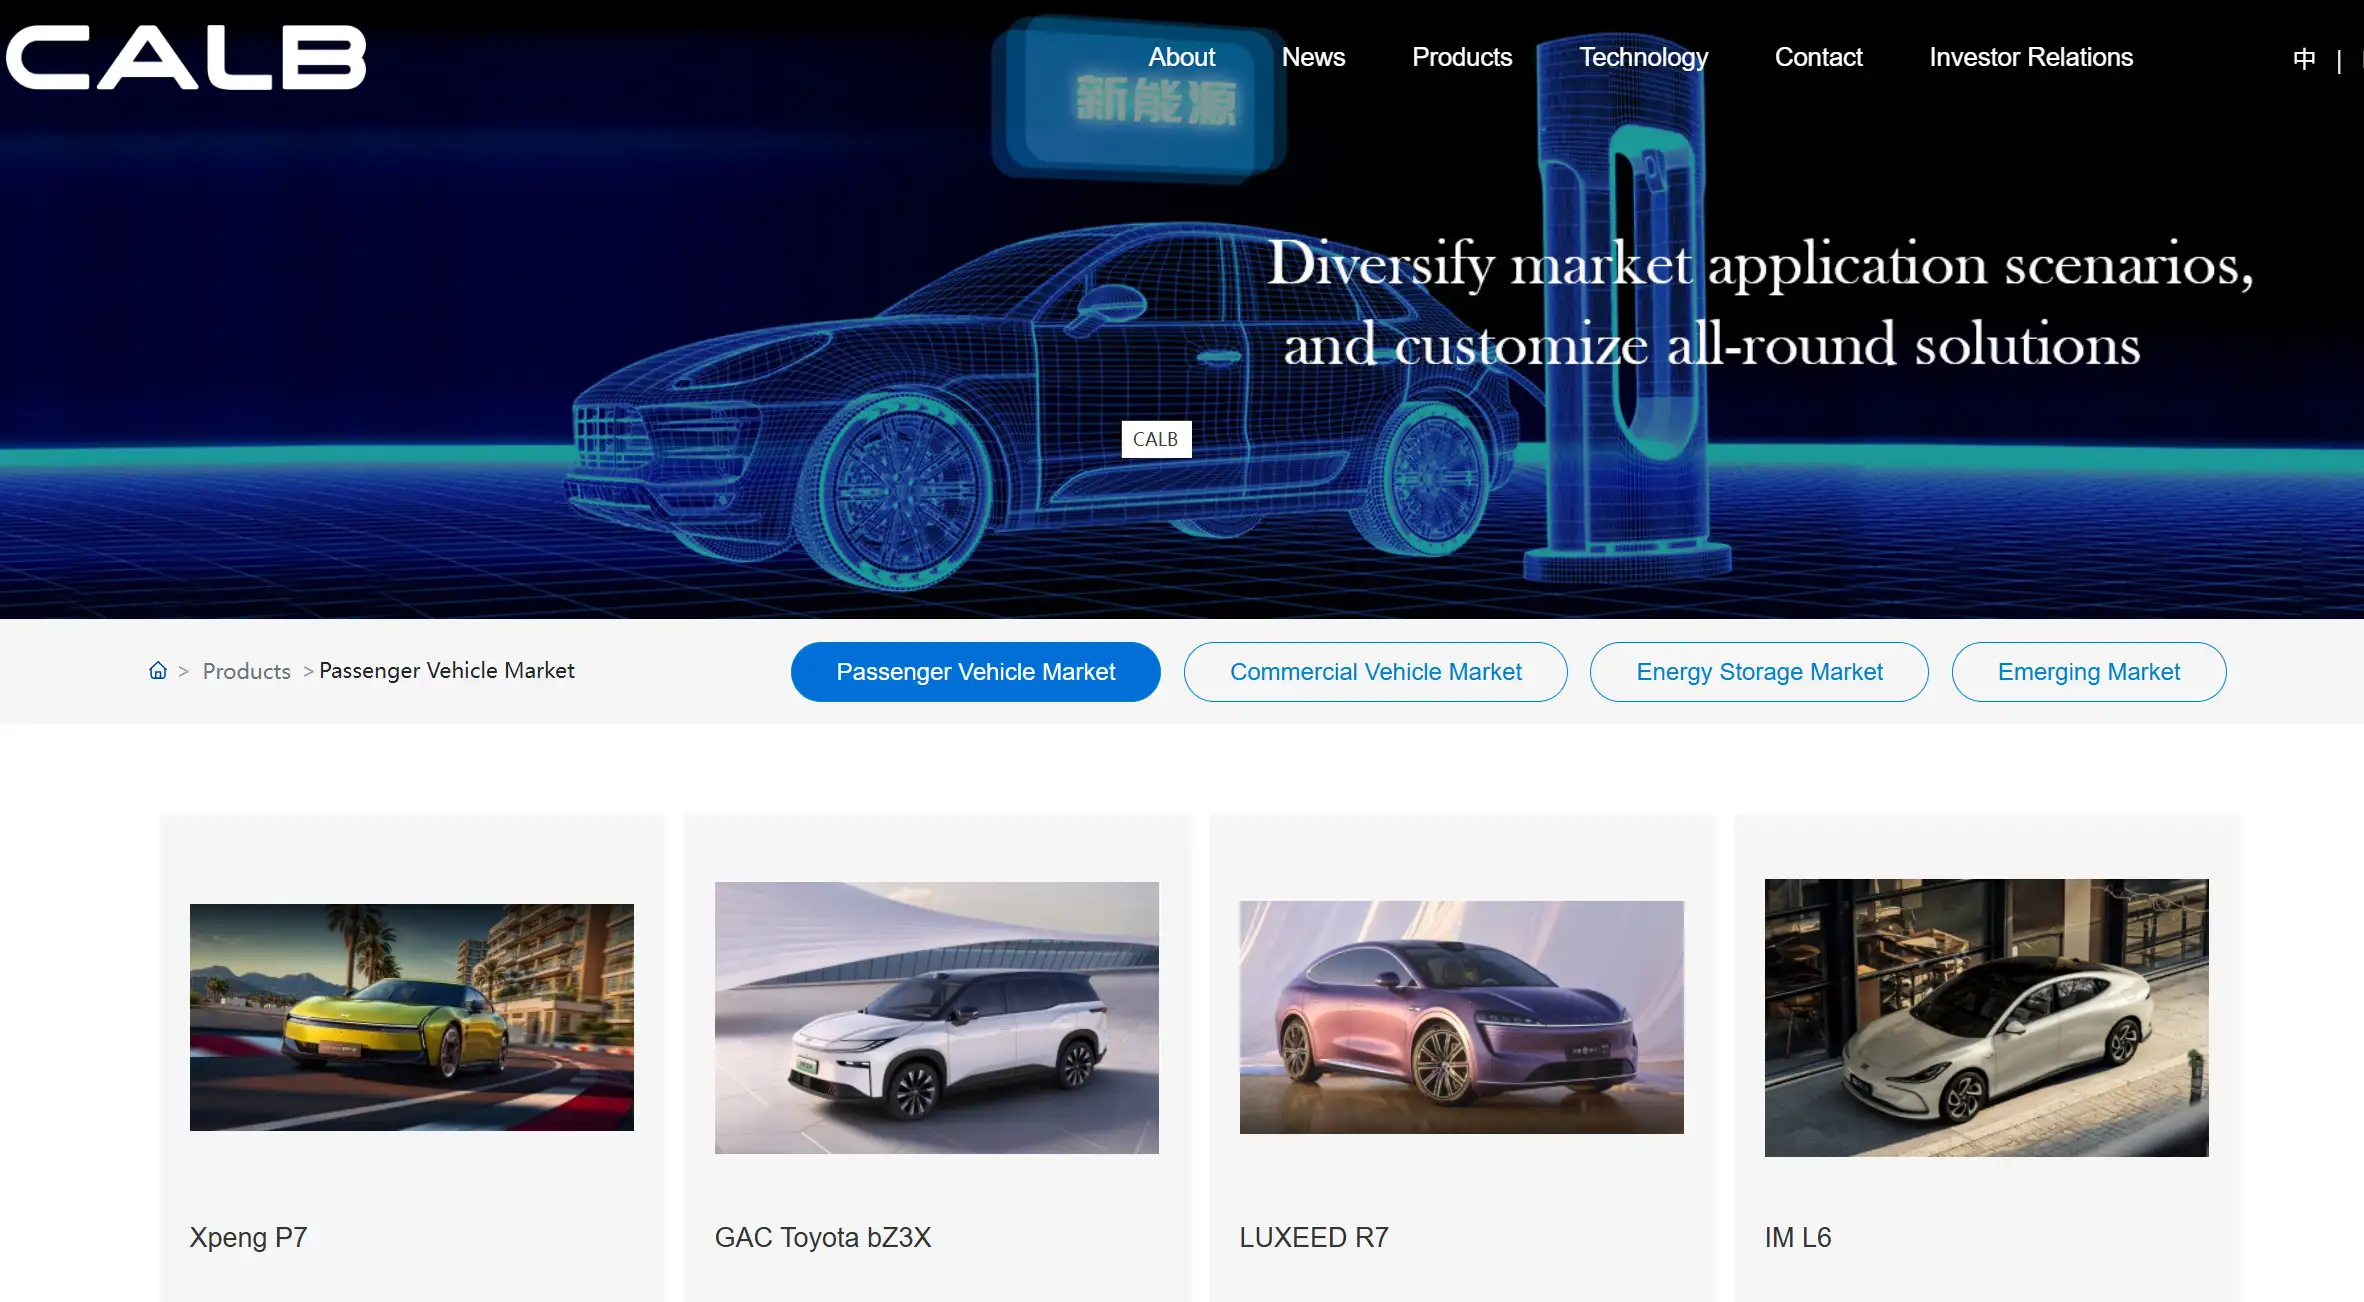Click the CALB tooltip label on banner
Viewport: 2364px width, 1302px height.
[x=1156, y=439]
